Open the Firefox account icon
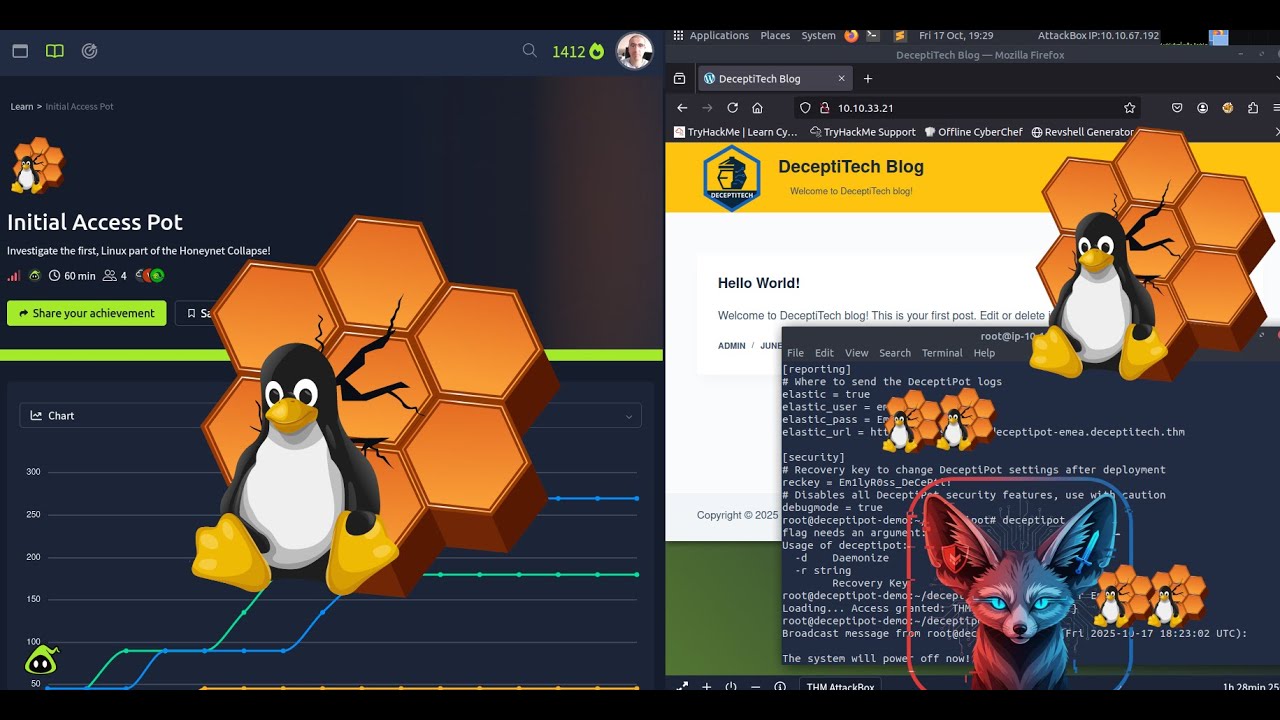This screenshot has width=1280, height=720. (1203, 108)
